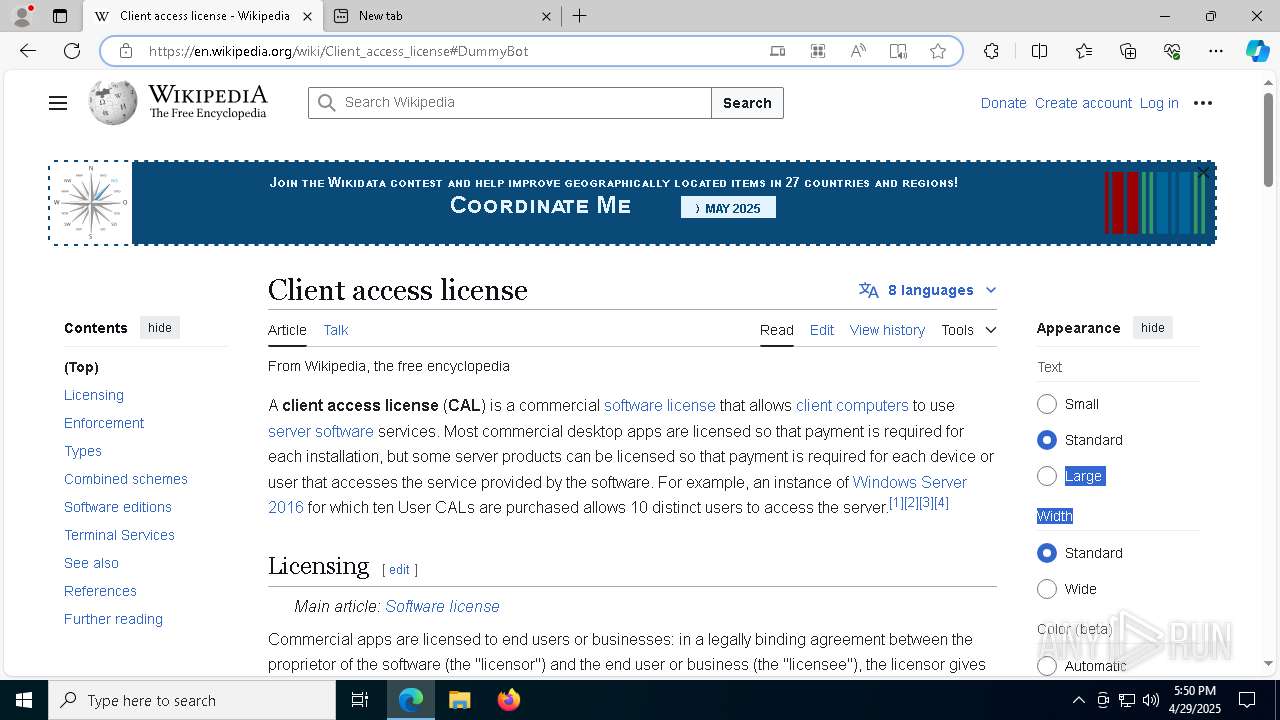Open the Favorites list toolbar icon

[x=1084, y=51]
